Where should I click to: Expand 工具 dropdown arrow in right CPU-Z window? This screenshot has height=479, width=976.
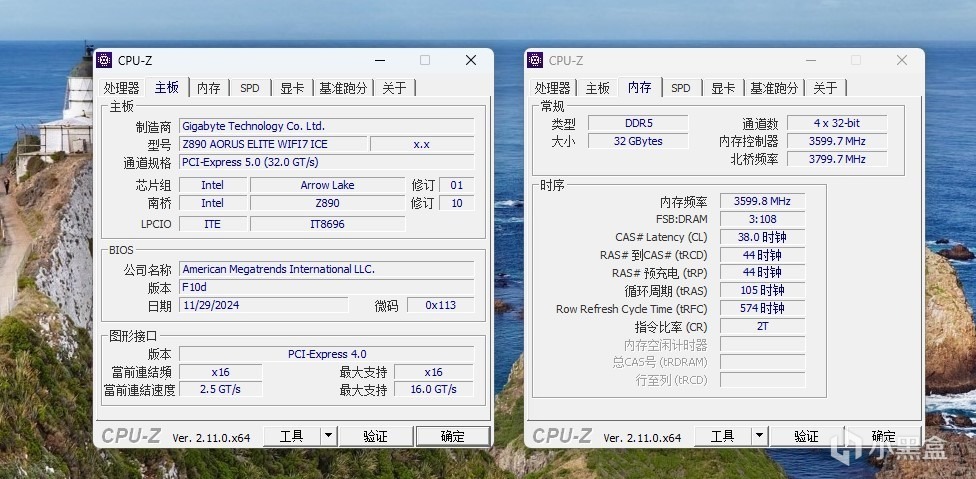point(759,437)
